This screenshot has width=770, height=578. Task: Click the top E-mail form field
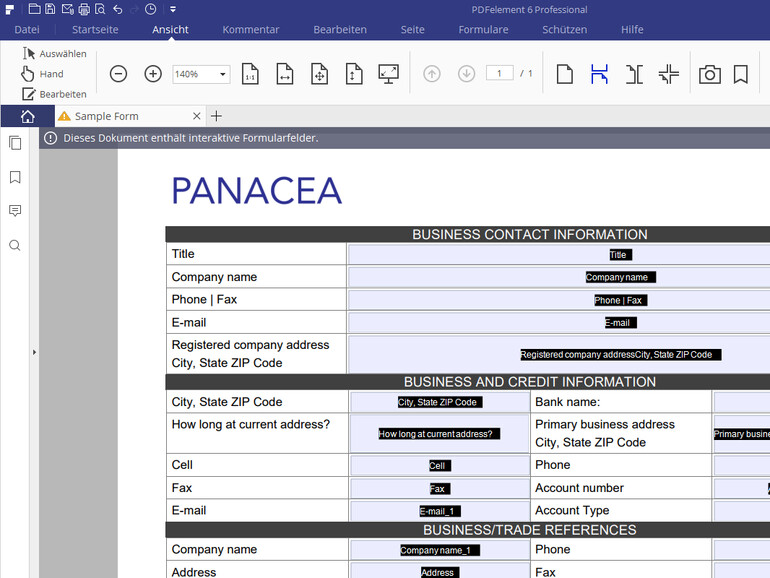pyautogui.click(x=559, y=323)
